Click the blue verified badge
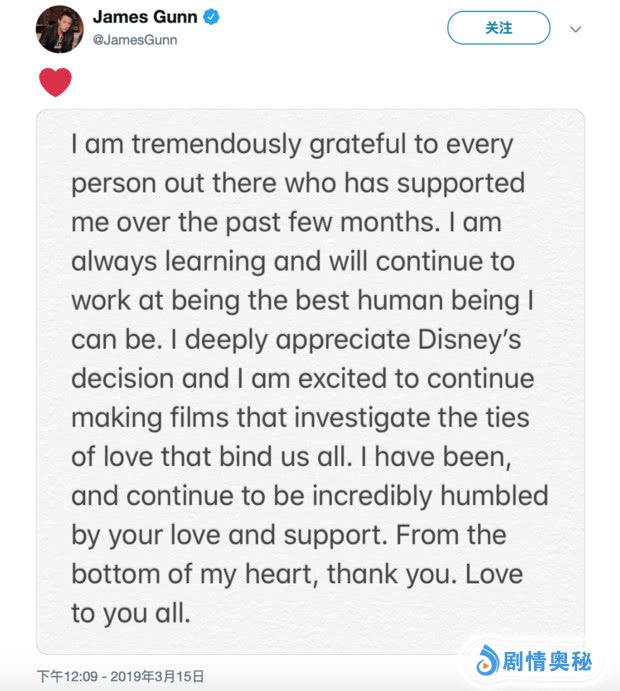Screen dimensions: 620x691 coord(210,18)
